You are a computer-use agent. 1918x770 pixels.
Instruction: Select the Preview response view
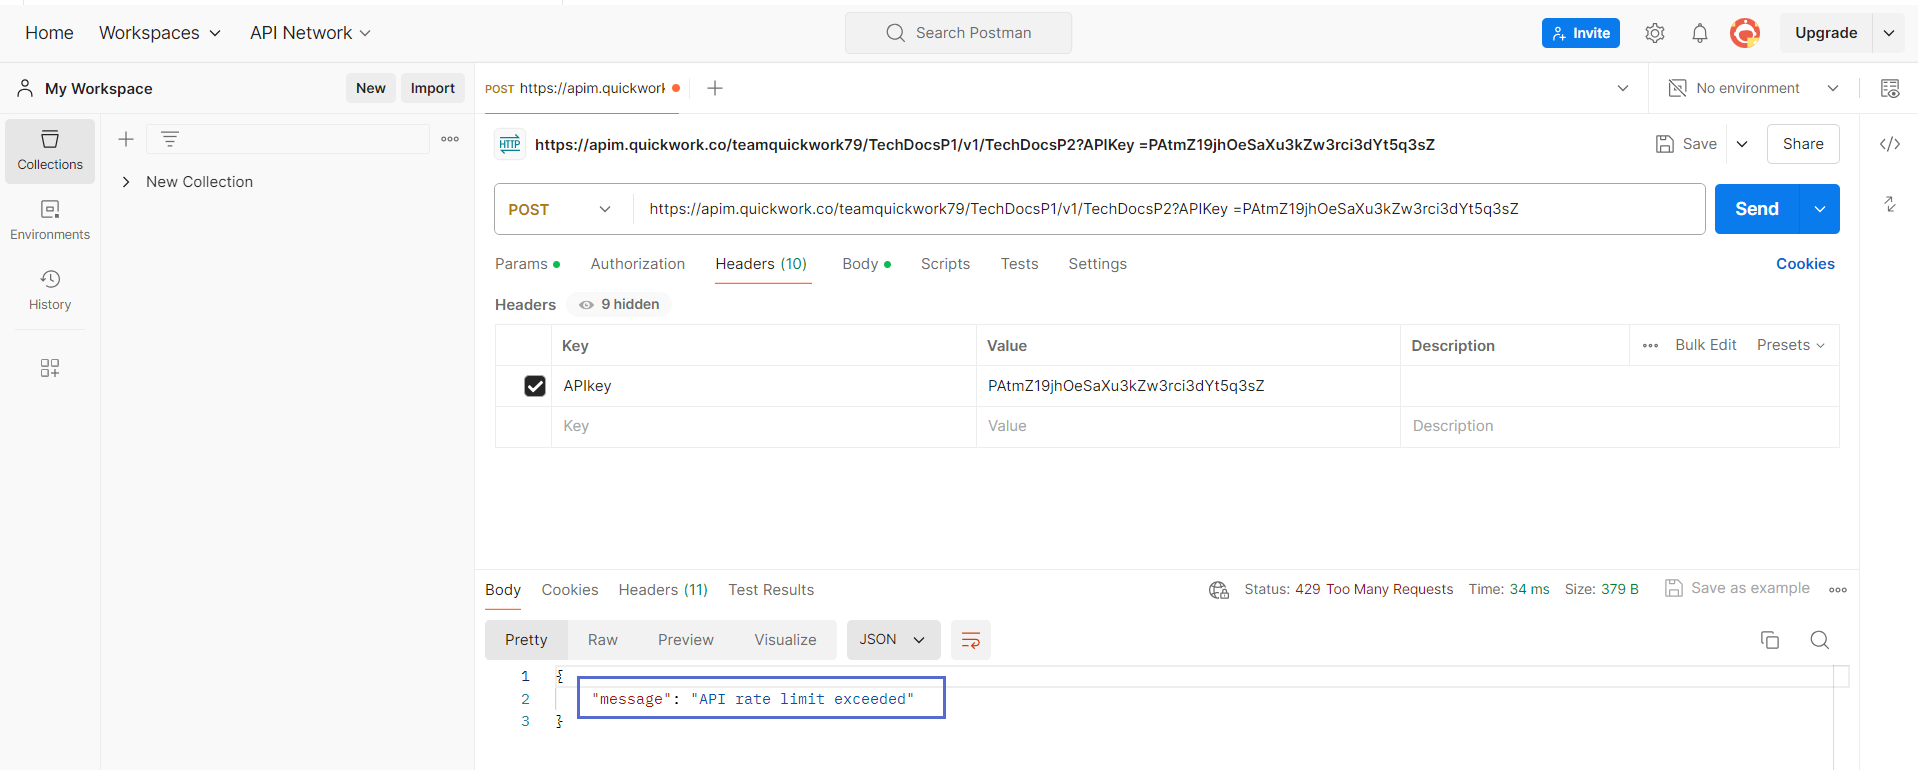tap(686, 640)
